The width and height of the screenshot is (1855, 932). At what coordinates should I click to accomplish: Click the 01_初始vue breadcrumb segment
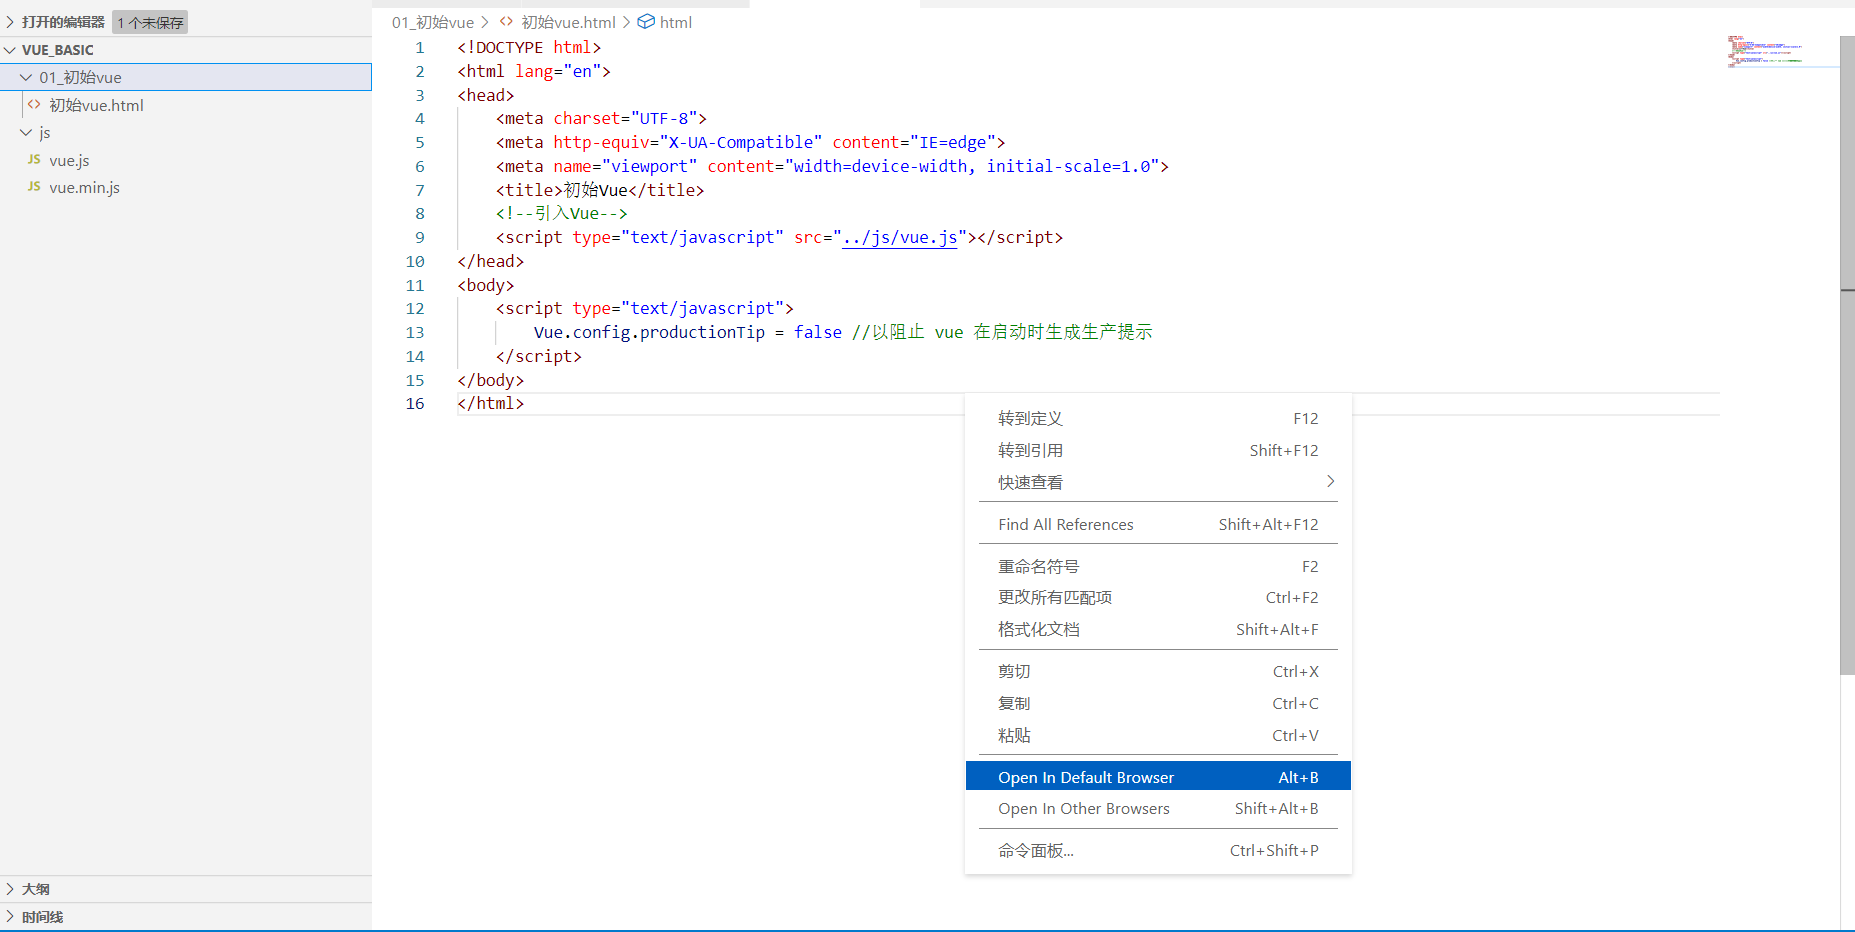tap(433, 22)
